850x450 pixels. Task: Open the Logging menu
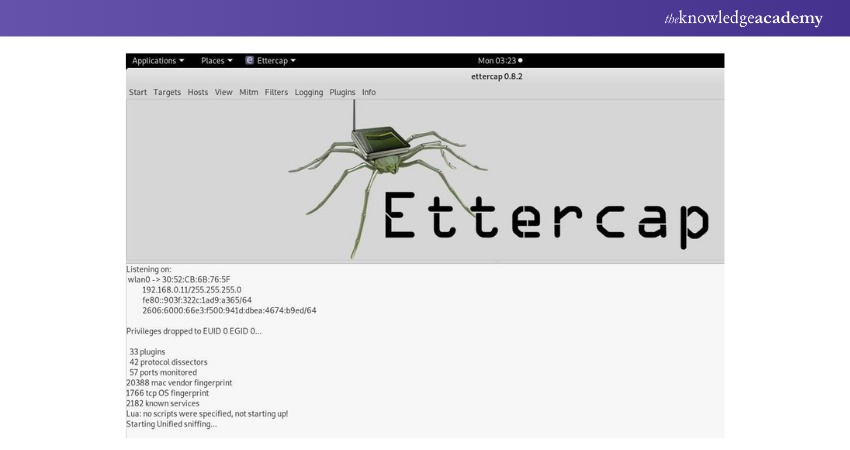[309, 92]
